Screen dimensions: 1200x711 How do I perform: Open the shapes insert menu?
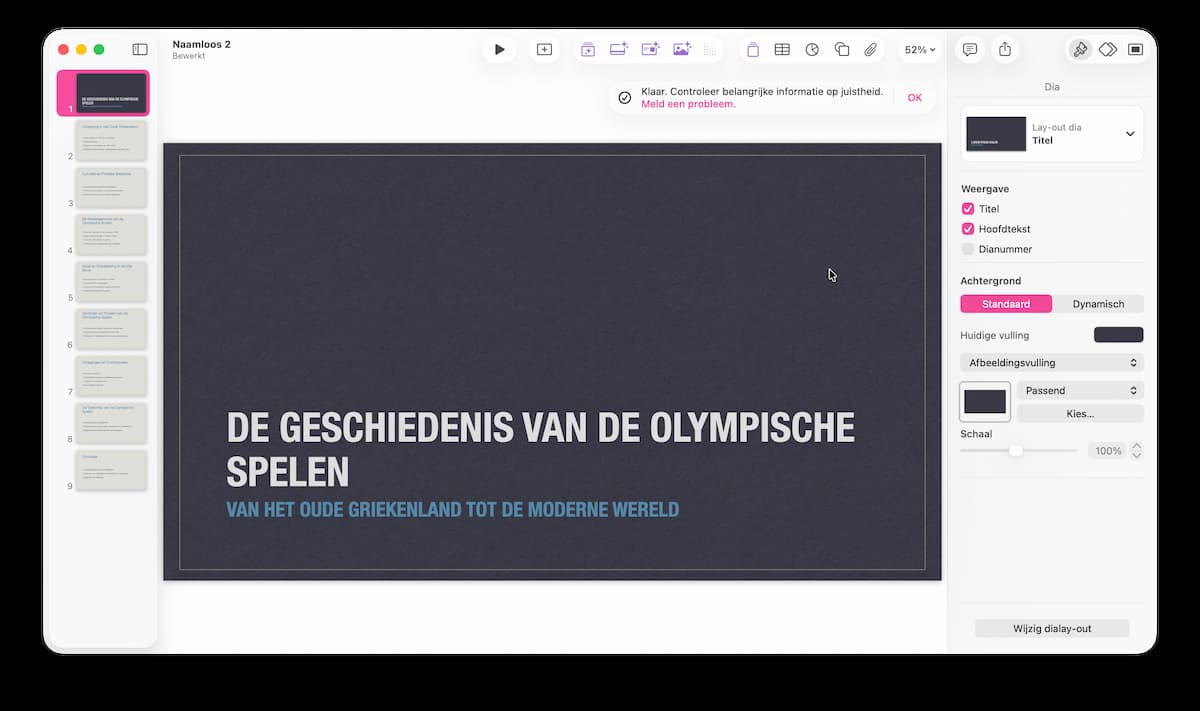pyautogui.click(x=842, y=49)
